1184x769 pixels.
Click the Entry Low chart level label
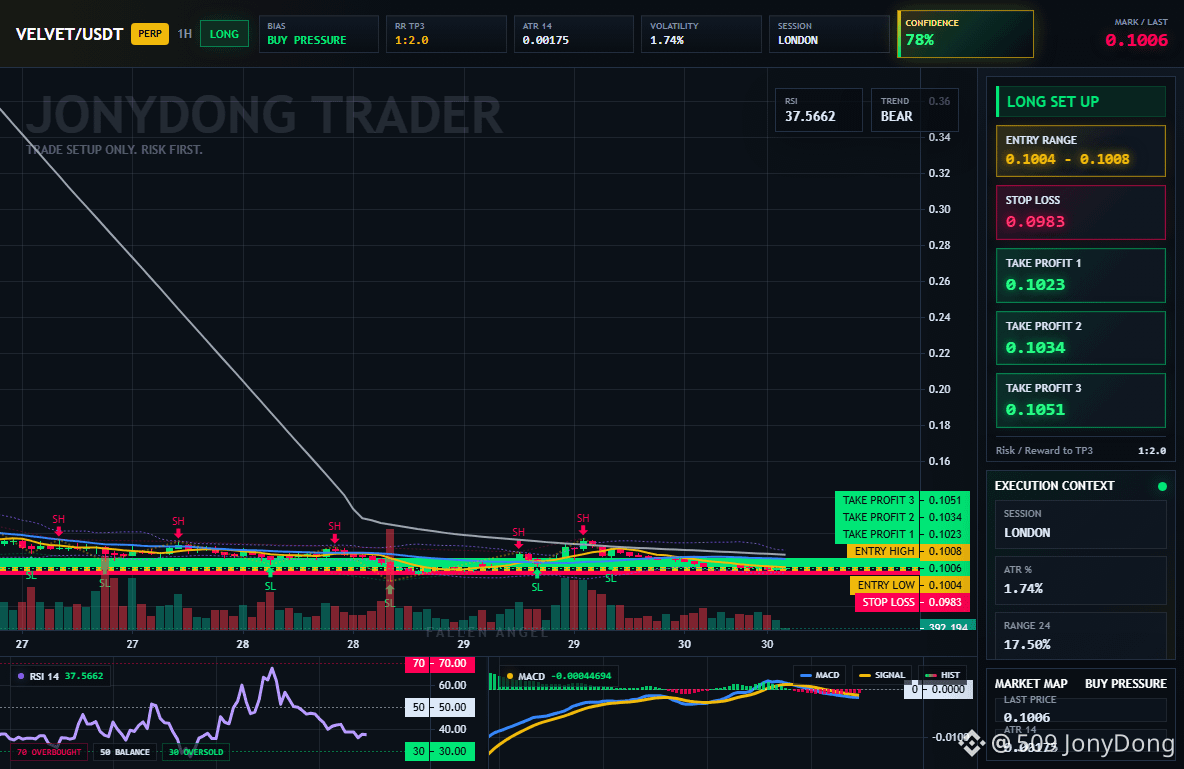885,585
